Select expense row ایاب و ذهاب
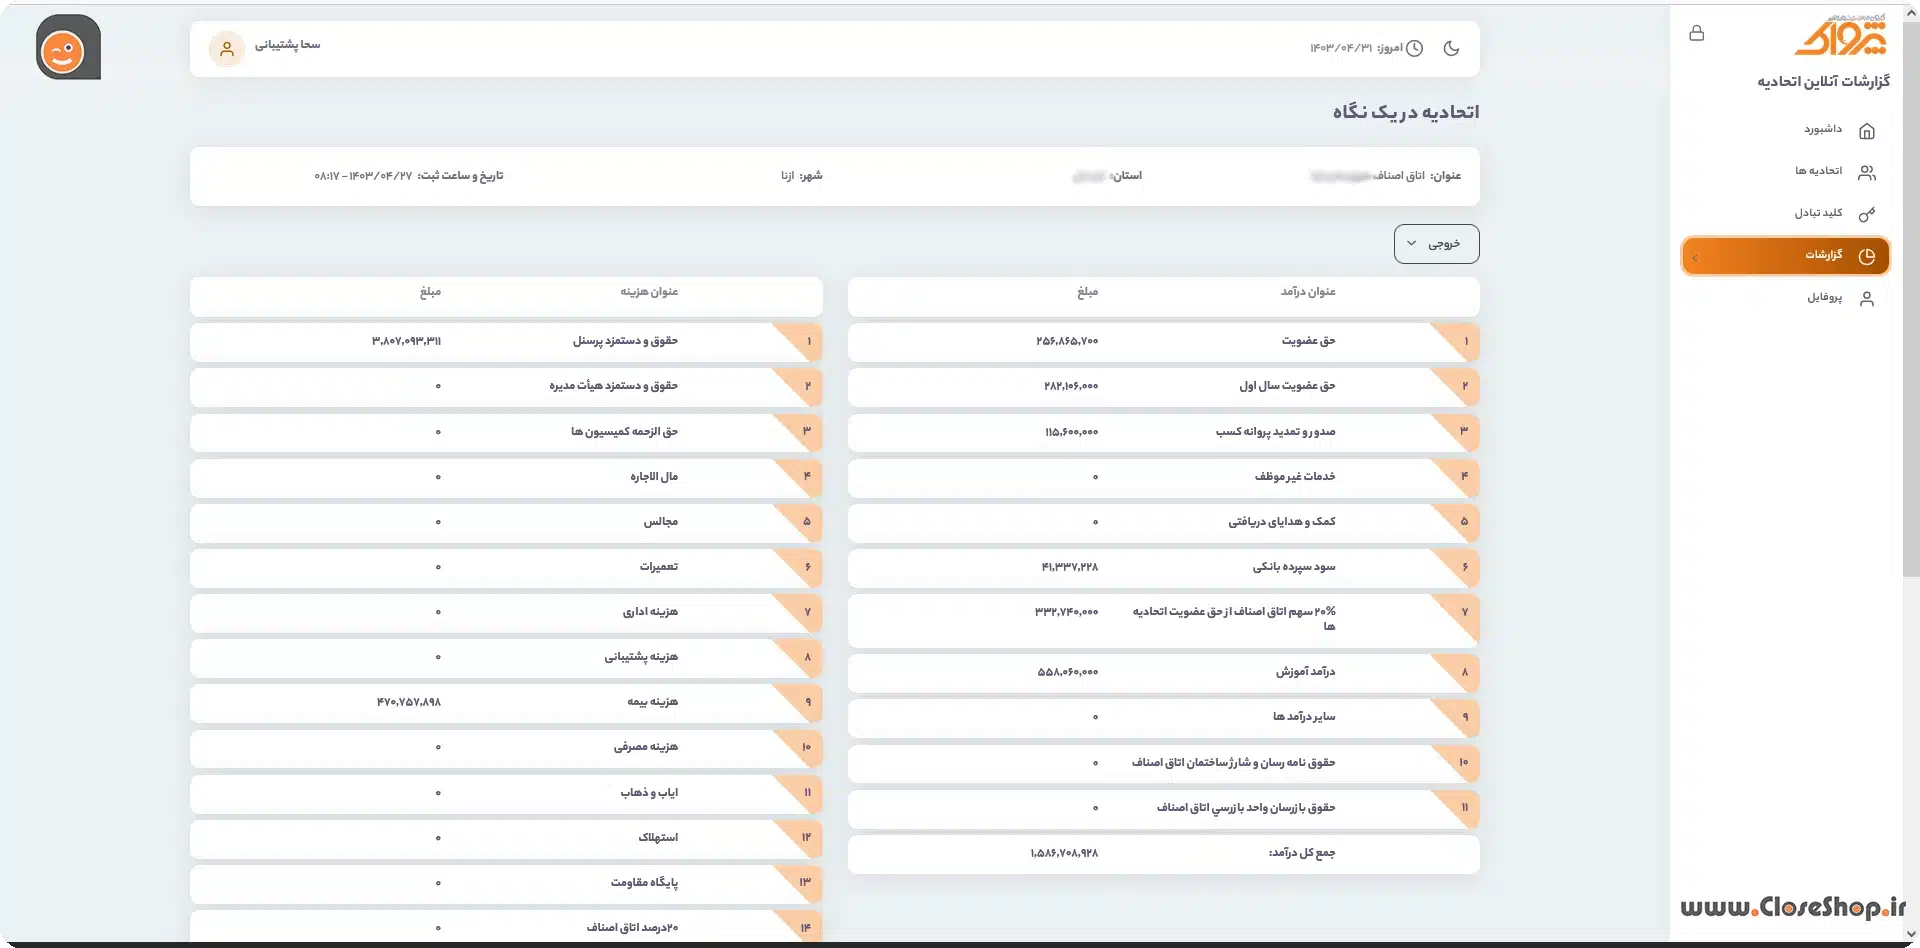This screenshot has width=1920, height=948. pyautogui.click(x=506, y=793)
